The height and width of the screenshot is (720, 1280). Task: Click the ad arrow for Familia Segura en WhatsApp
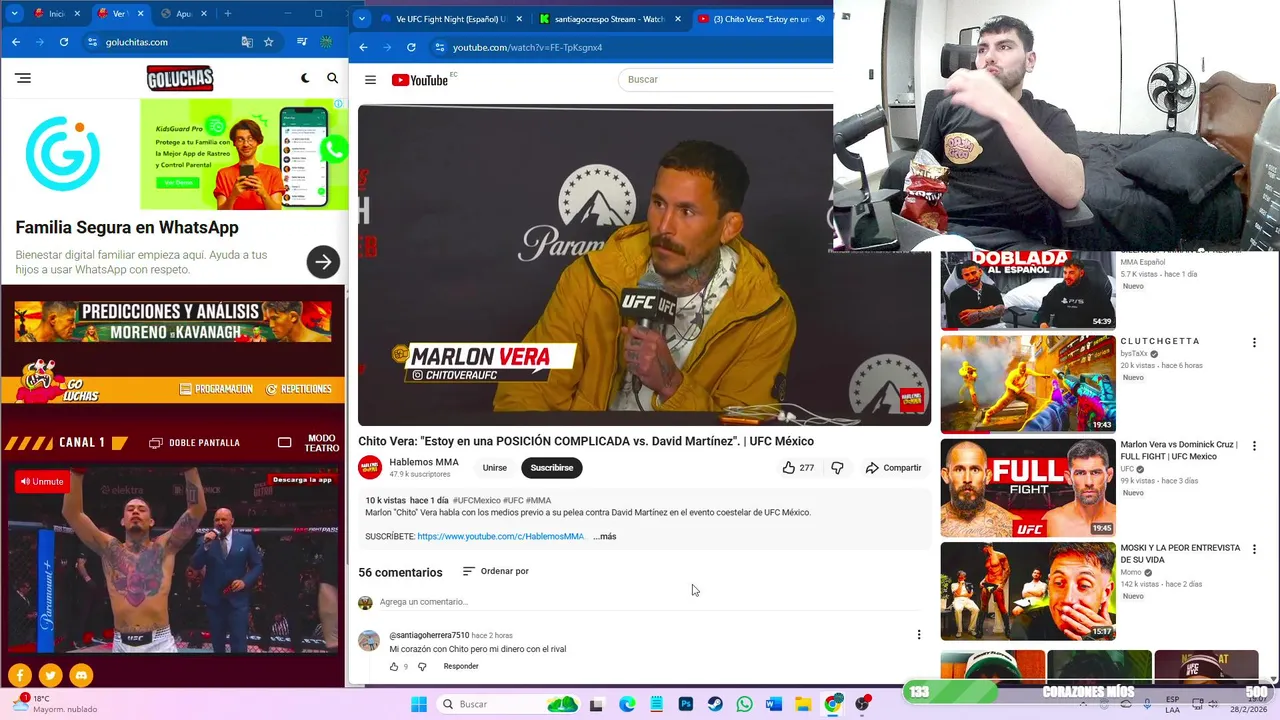pyautogui.click(x=323, y=263)
